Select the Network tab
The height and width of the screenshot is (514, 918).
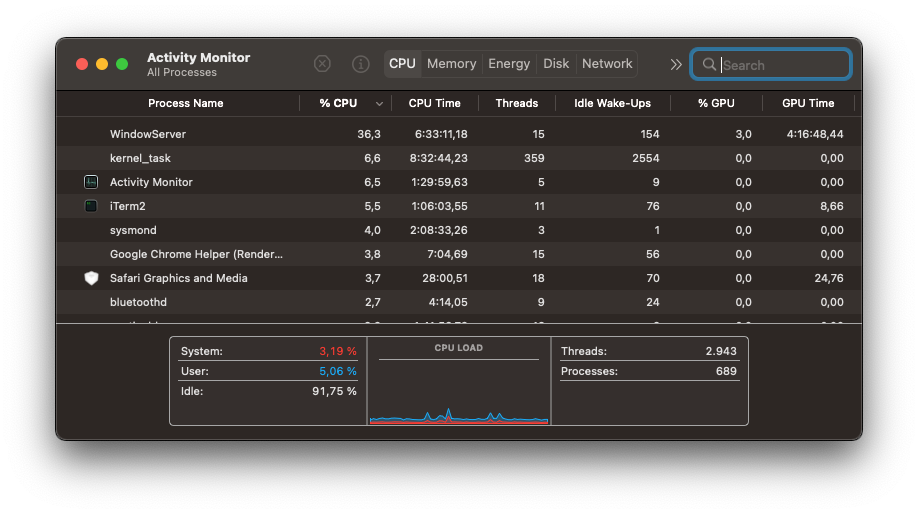(x=607, y=64)
